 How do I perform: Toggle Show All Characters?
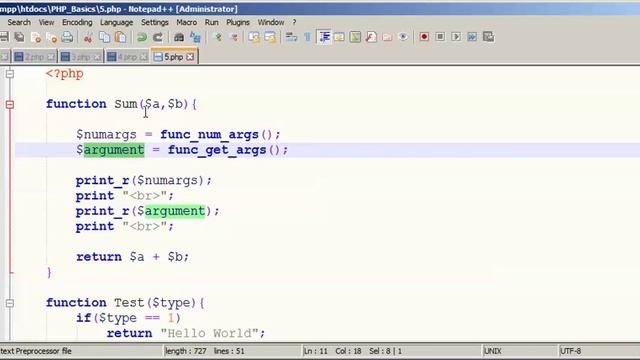(x=307, y=37)
